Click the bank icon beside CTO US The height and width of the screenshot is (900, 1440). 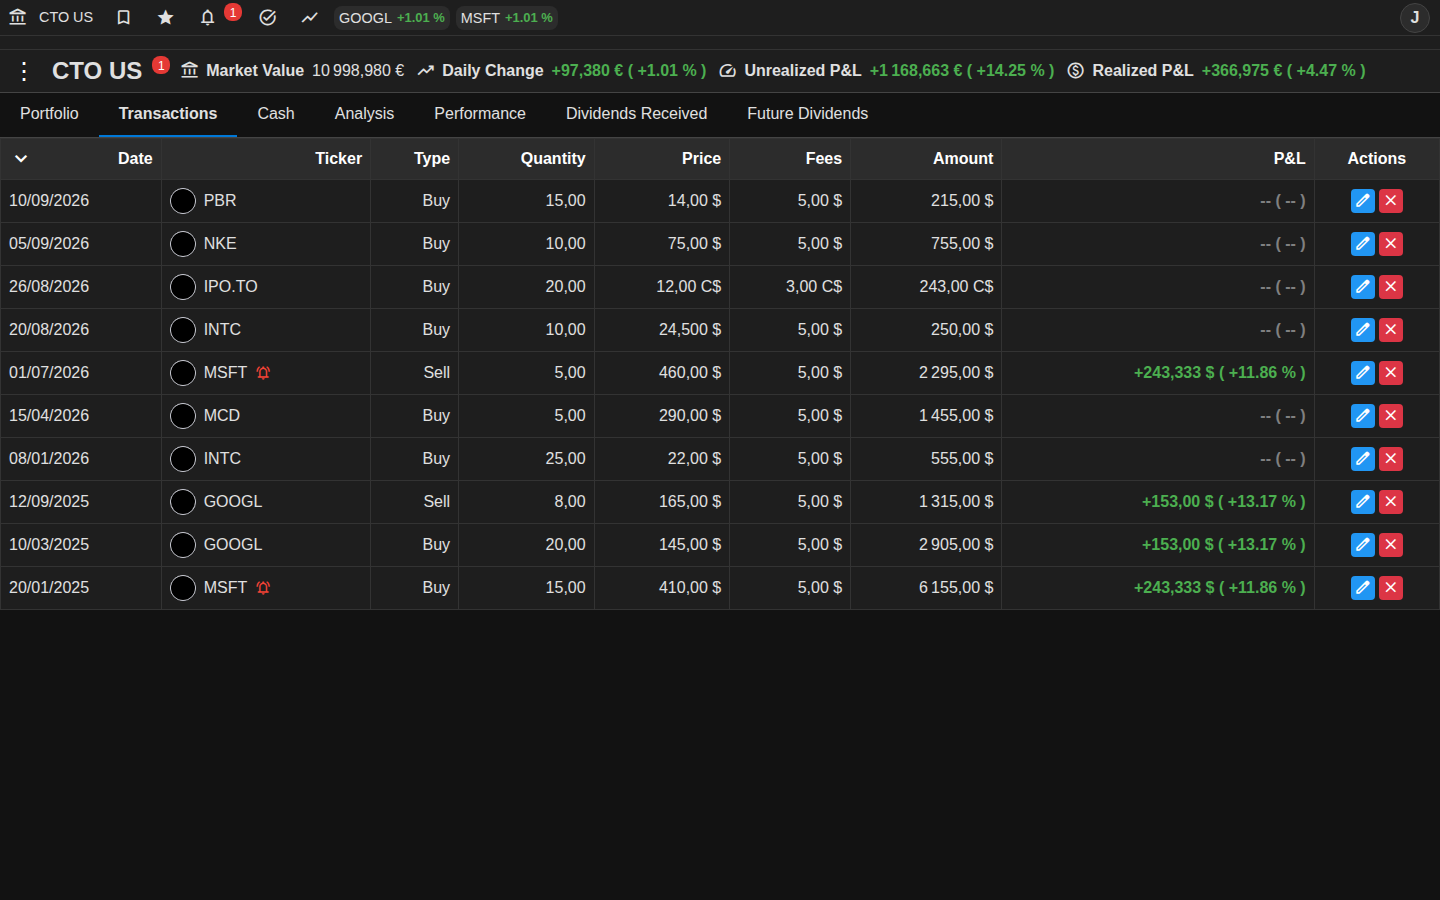[18, 17]
